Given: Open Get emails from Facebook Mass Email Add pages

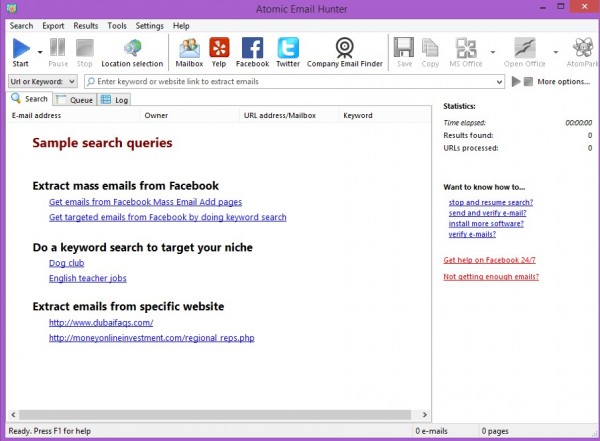Looking at the screenshot, I should (145, 202).
